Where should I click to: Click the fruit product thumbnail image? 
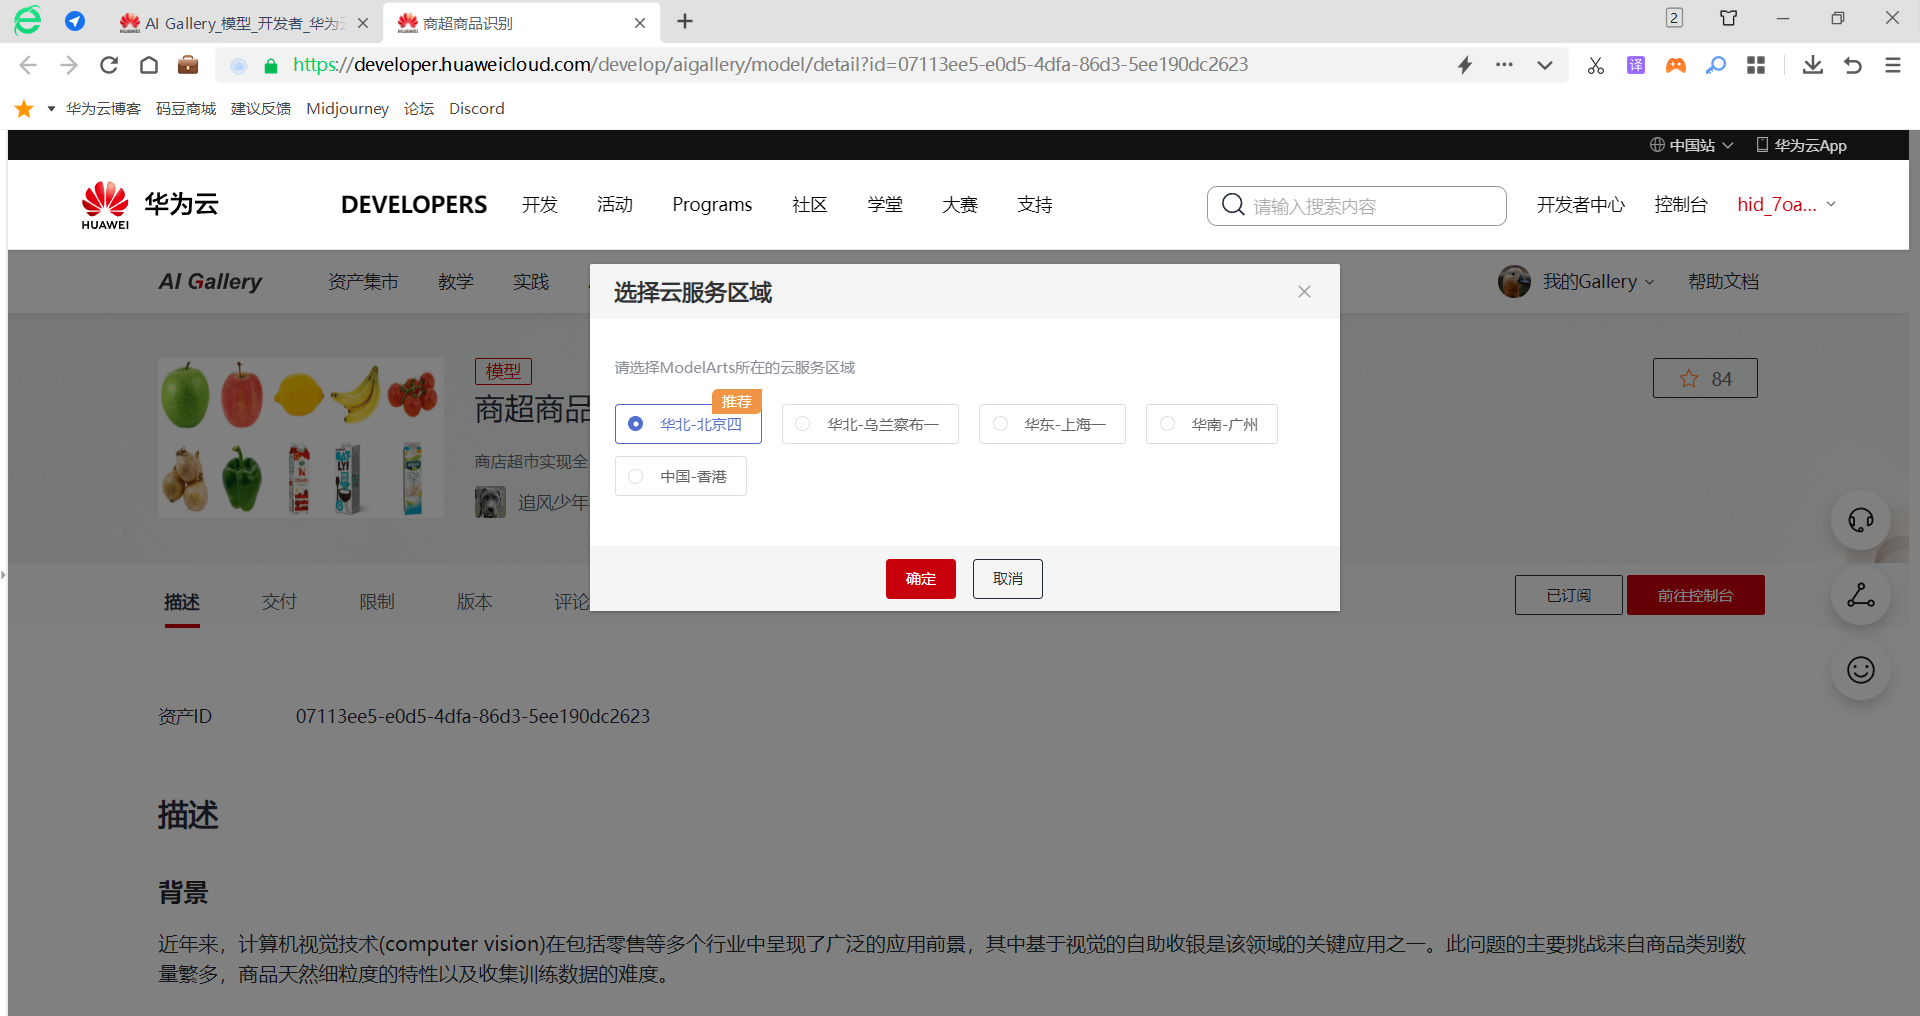click(301, 438)
